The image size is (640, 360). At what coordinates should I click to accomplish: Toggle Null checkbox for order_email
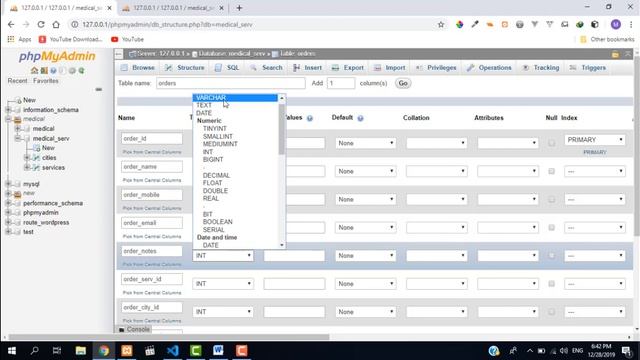(x=551, y=227)
